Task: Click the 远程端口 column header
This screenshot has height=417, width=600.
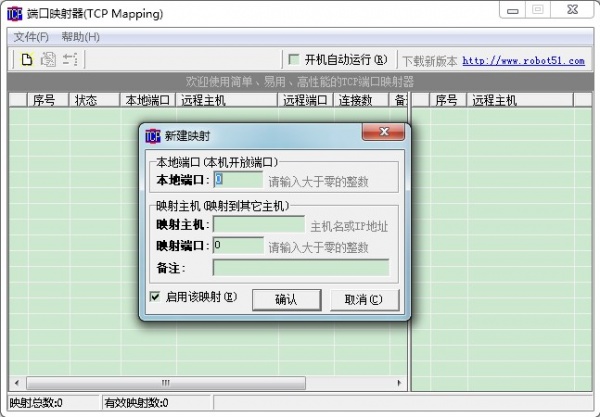Action: (x=305, y=100)
